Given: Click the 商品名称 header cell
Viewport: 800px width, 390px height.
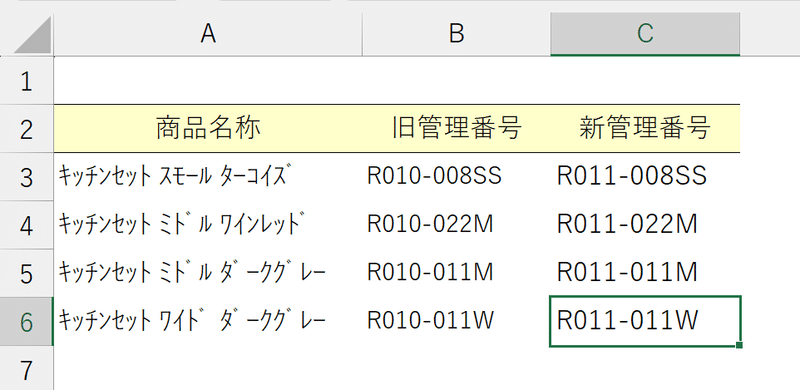Looking at the screenshot, I should pyautogui.click(x=208, y=129).
